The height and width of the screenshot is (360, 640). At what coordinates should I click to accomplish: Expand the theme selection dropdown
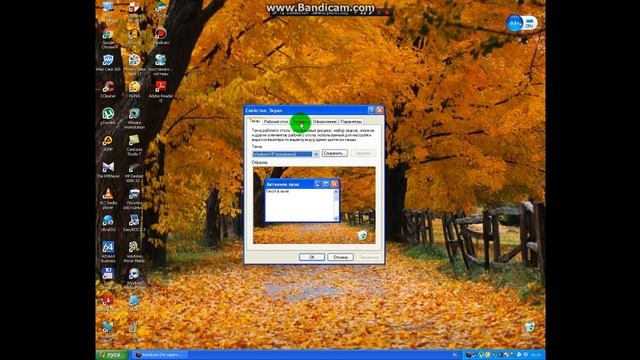click(316, 154)
